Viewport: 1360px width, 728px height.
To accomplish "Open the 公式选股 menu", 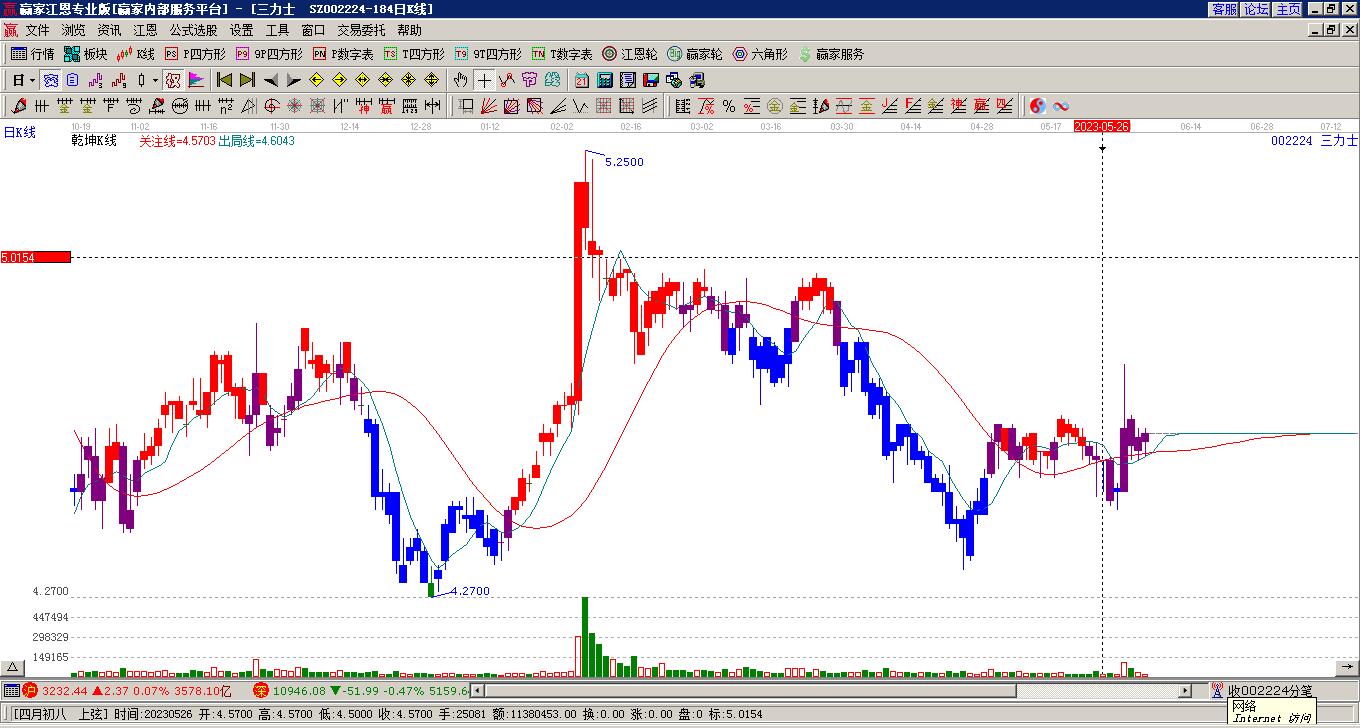I will pyautogui.click(x=193, y=31).
